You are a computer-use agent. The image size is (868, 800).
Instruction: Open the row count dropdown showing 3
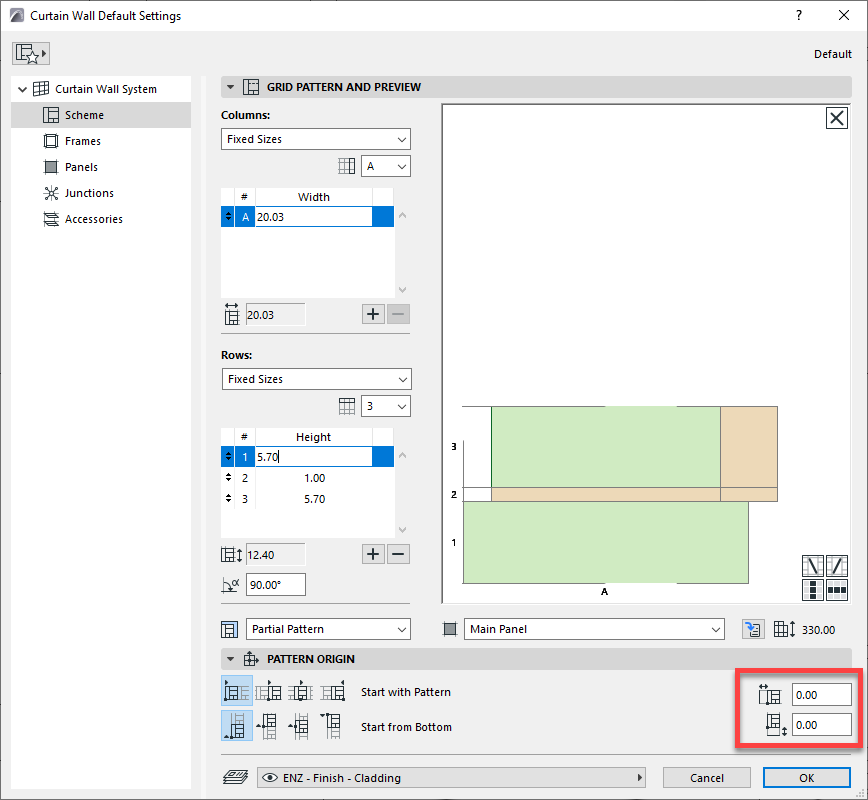coord(386,406)
